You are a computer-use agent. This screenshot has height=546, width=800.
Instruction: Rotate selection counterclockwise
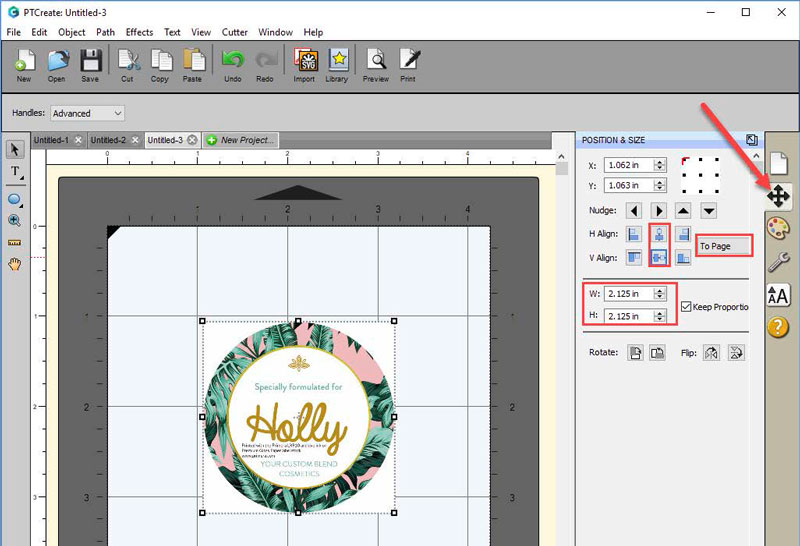tap(635, 353)
